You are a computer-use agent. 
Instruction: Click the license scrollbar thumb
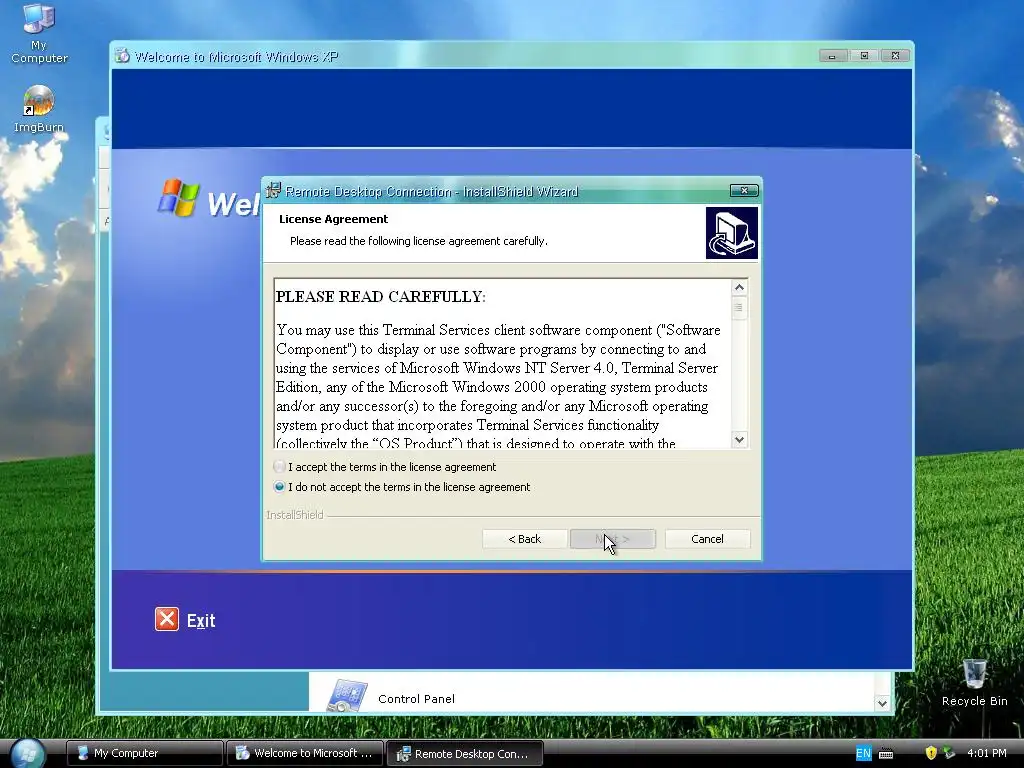pos(739,308)
